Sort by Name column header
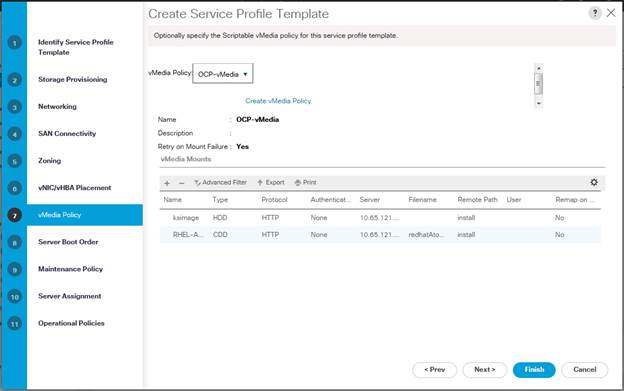The image size is (624, 391). [173, 200]
